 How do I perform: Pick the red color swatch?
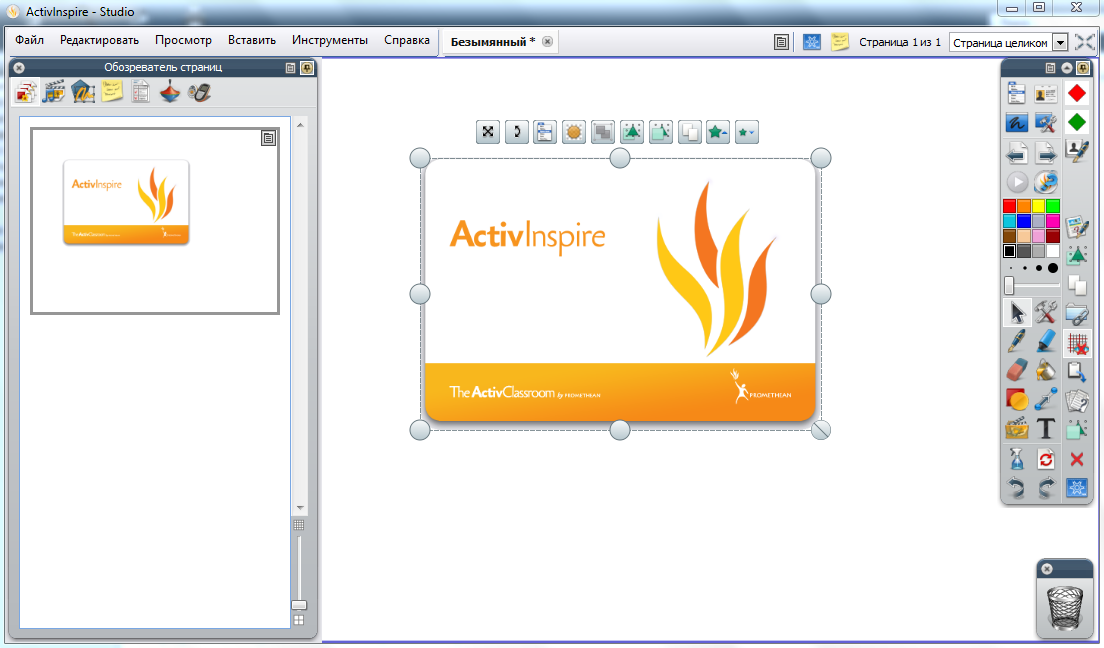point(1010,206)
